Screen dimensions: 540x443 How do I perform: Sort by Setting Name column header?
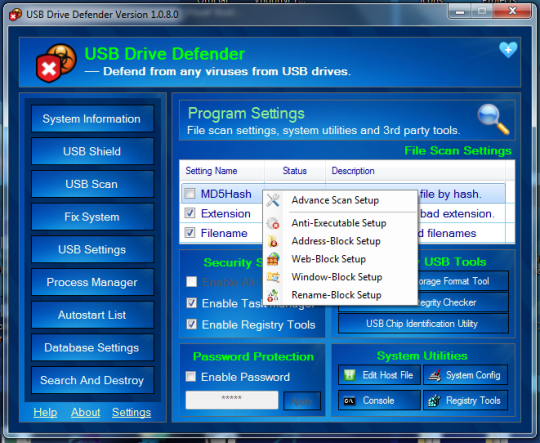tap(222, 171)
